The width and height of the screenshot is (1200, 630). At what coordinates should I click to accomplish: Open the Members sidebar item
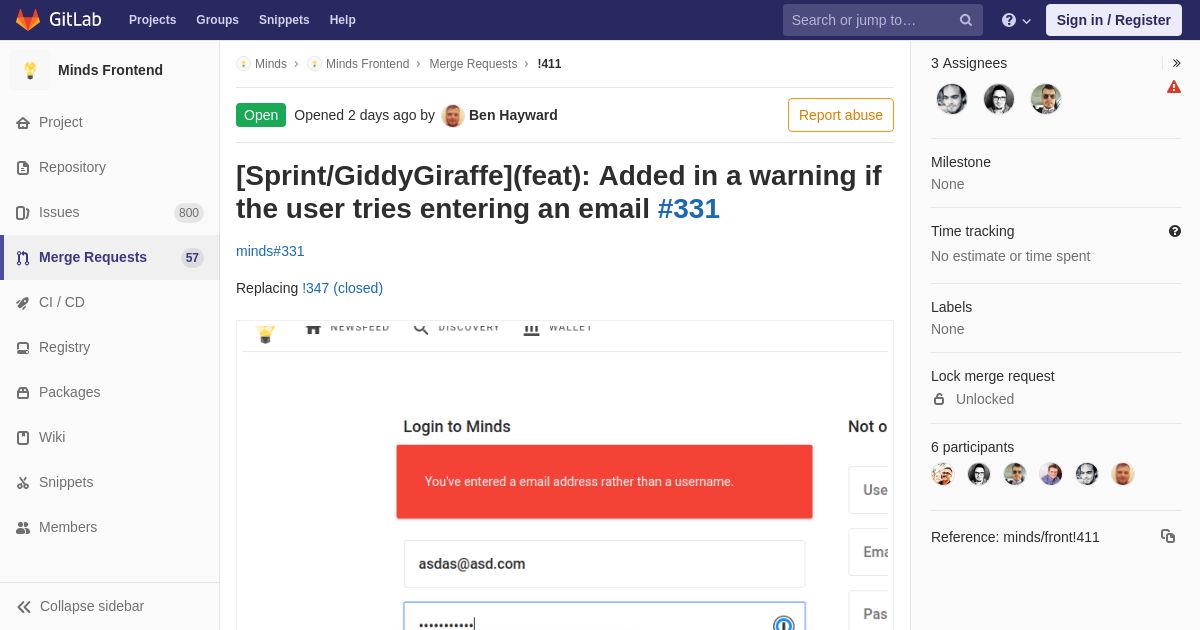[110, 527]
